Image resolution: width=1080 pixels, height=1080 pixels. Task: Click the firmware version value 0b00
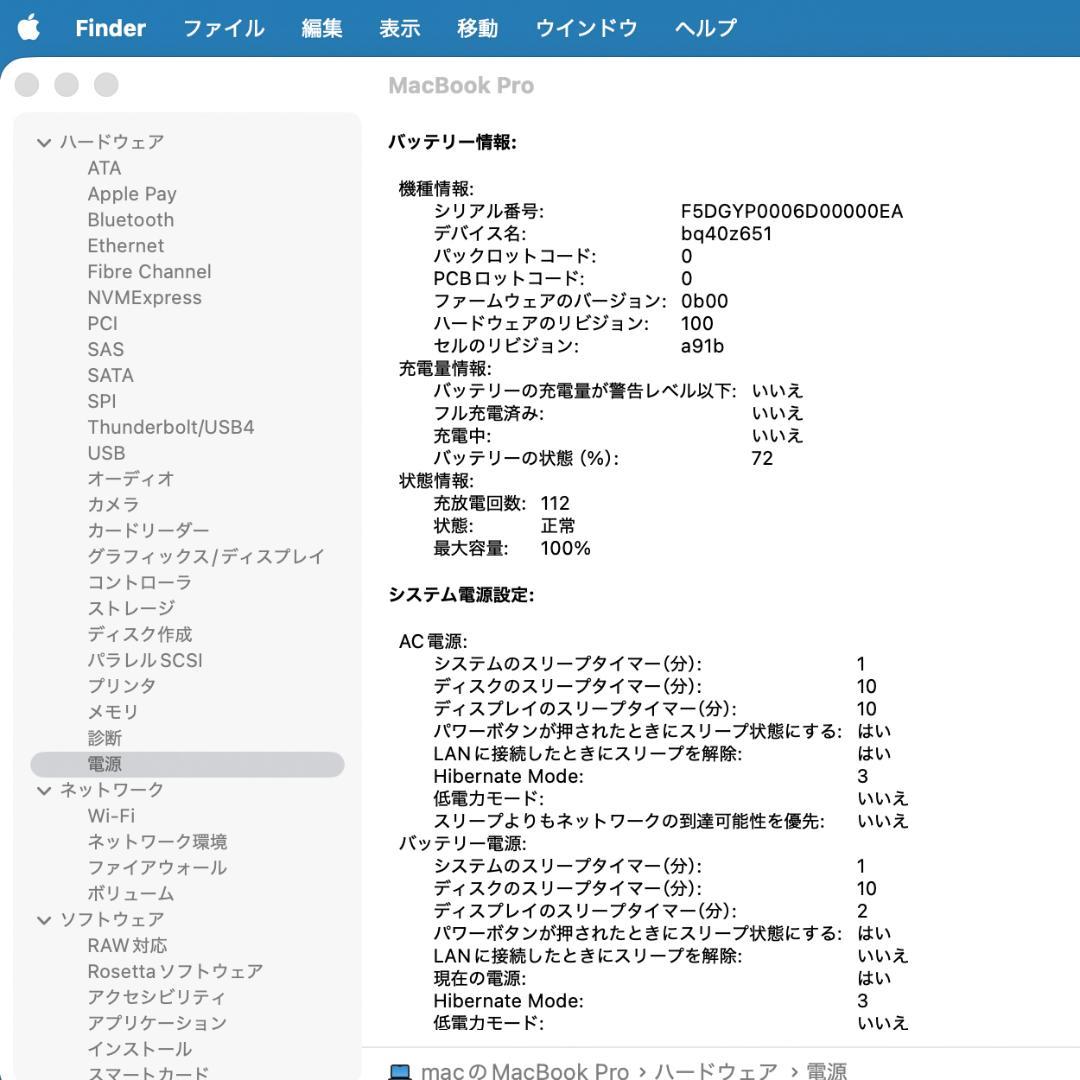[x=704, y=301]
